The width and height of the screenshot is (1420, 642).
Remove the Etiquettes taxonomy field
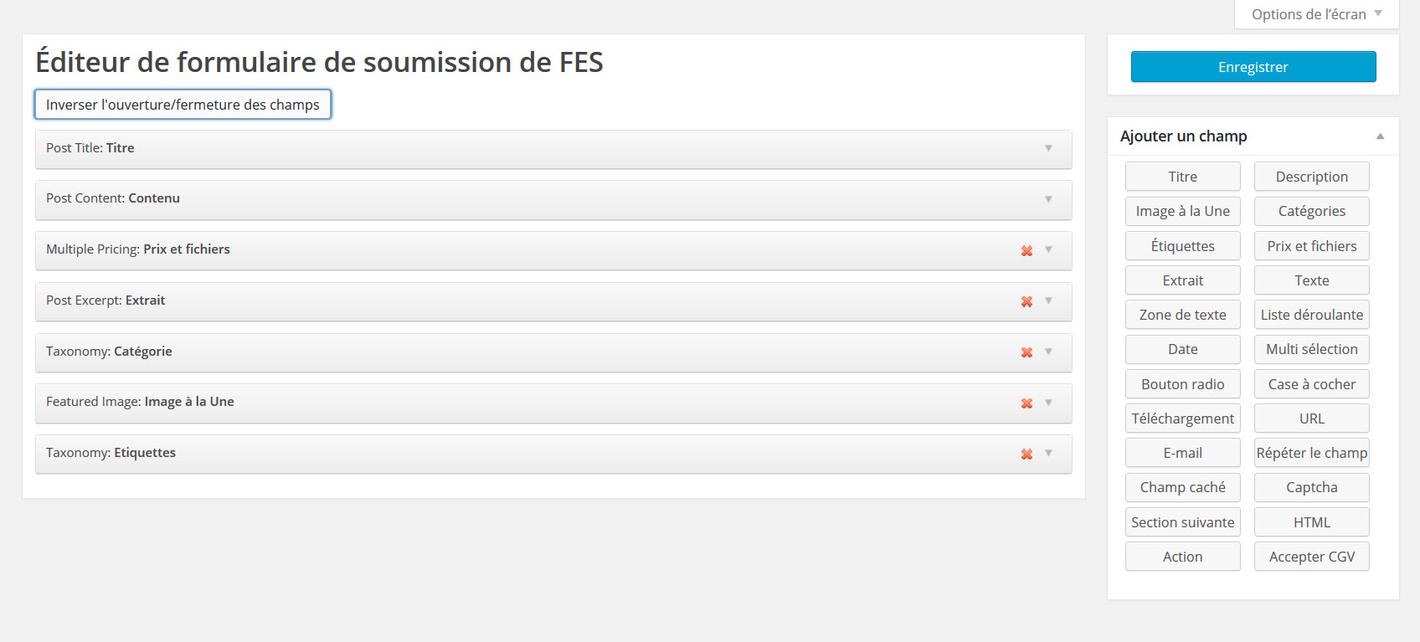pos(1026,455)
